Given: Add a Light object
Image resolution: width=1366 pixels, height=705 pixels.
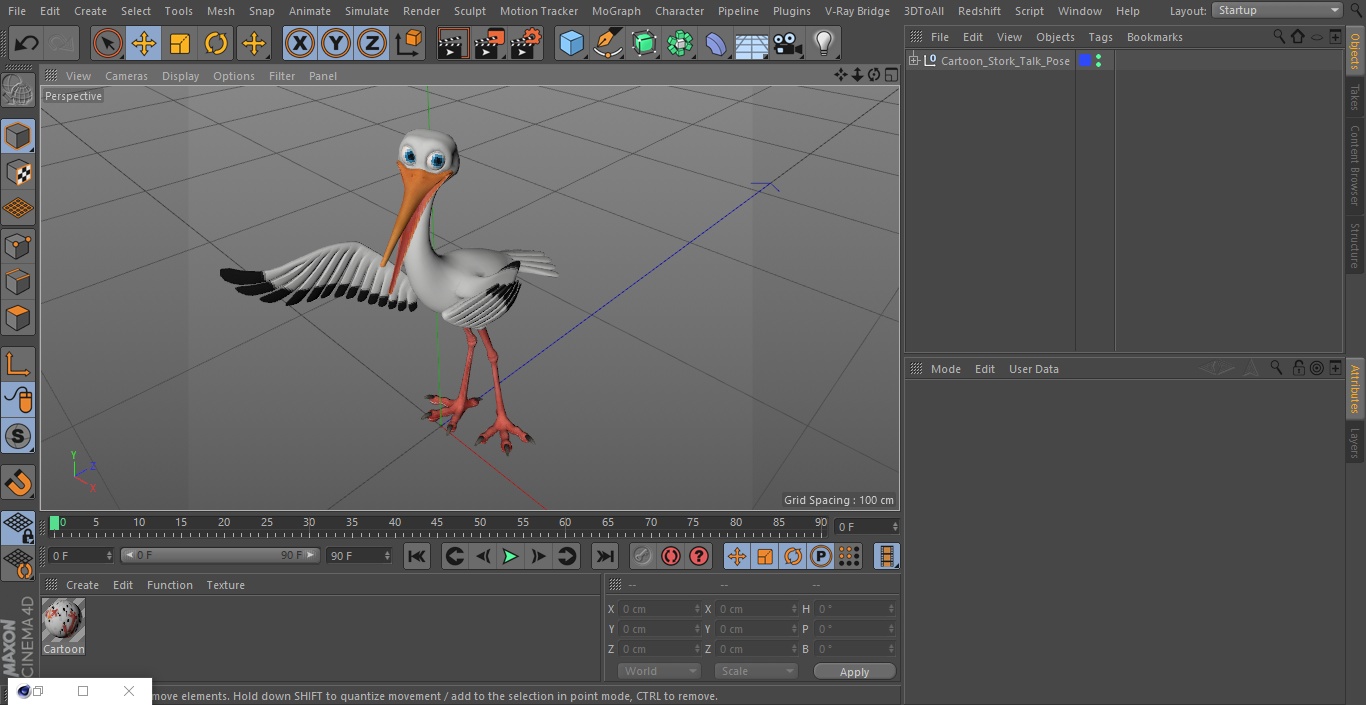Looking at the screenshot, I should coord(824,43).
